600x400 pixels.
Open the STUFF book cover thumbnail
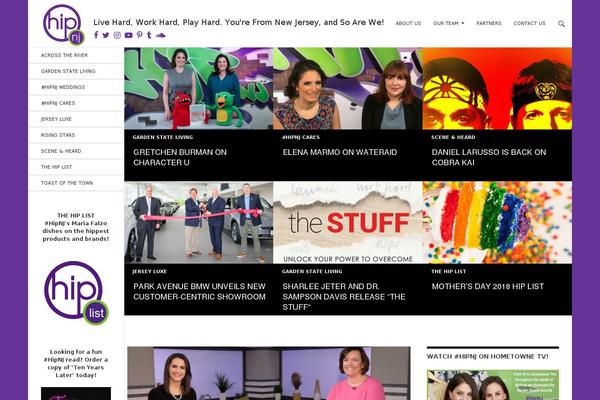click(348, 222)
